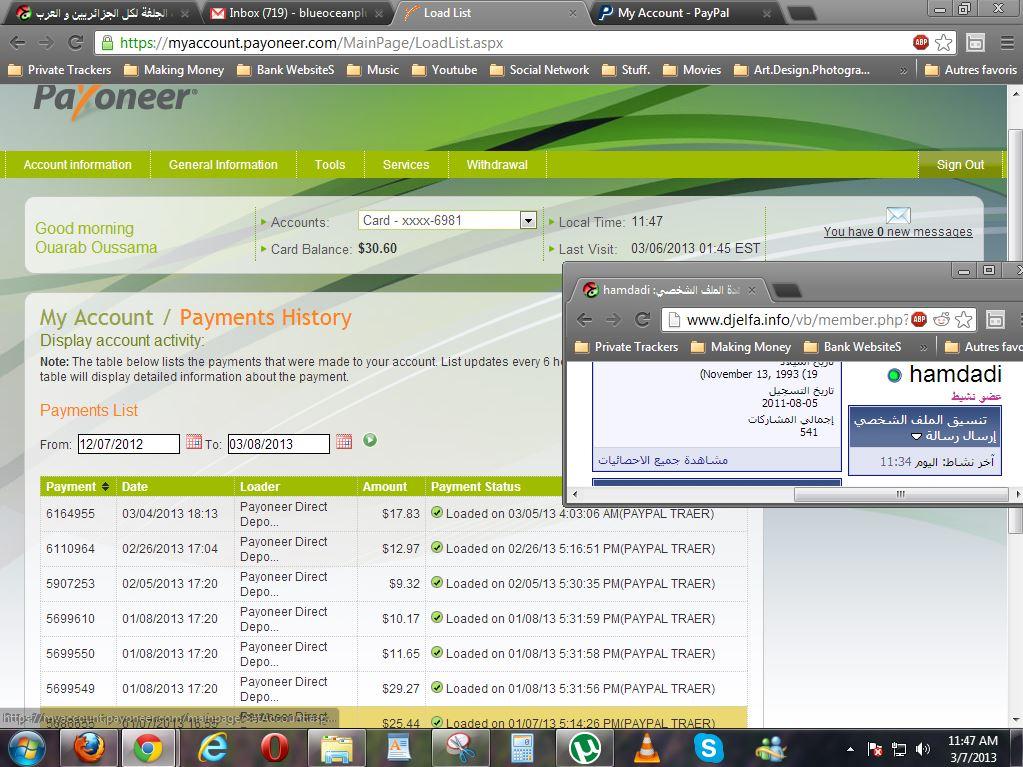Image resolution: width=1023 pixels, height=767 pixels.
Task: Click the To date field showing 03/08/2013
Action: [x=279, y=444]
